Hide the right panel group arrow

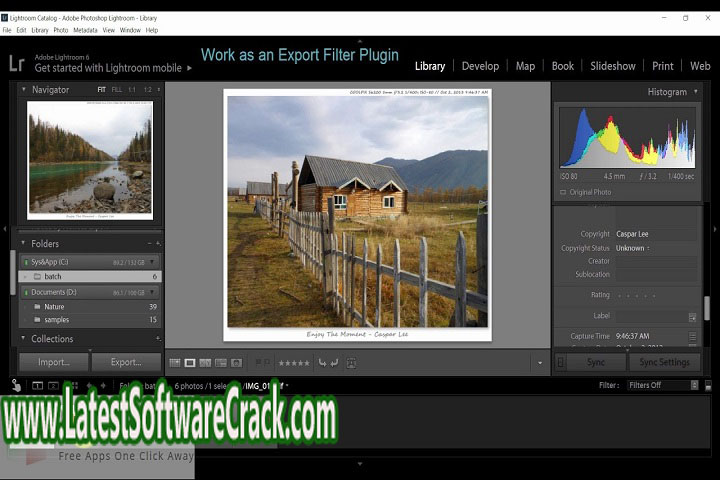tap(715, 228)
